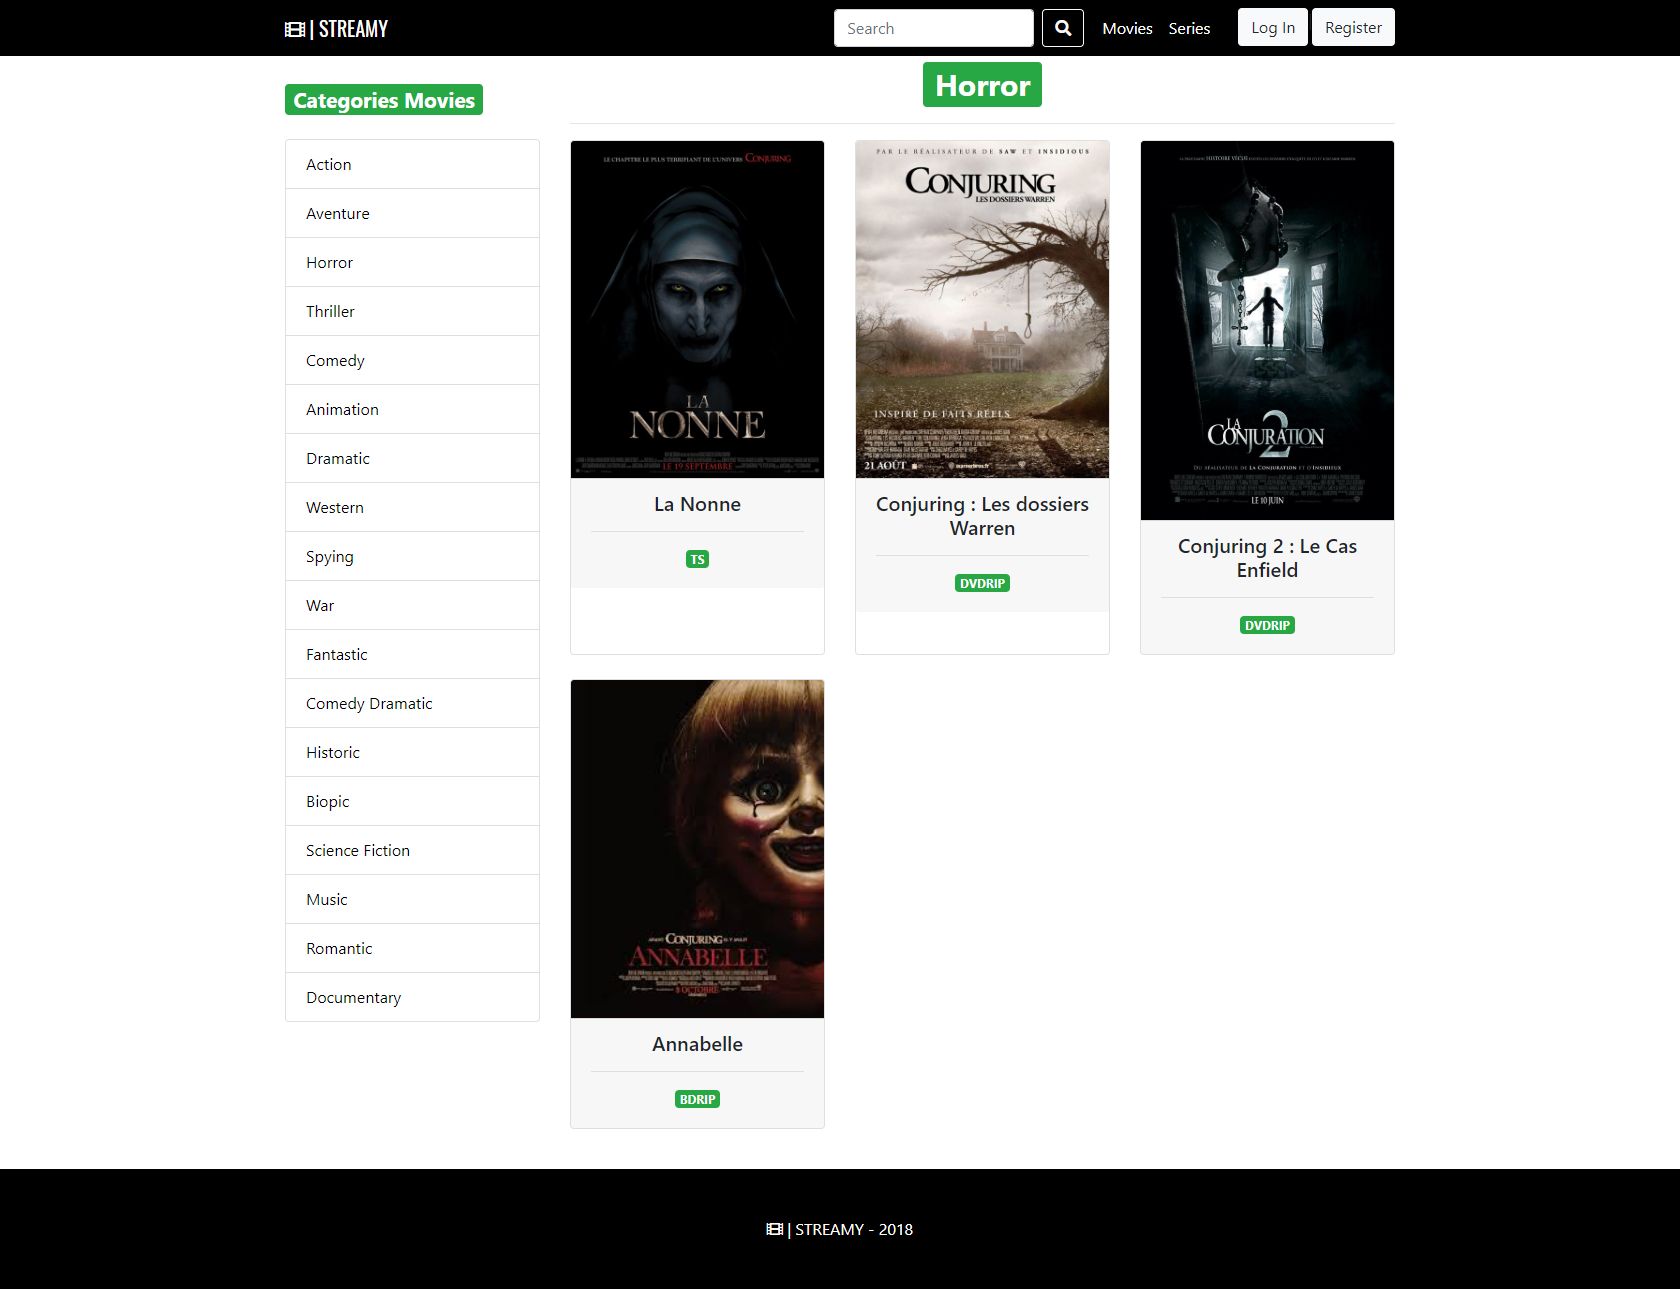Open the Movies menu

pyautogui.click(x=1127, y=28)
